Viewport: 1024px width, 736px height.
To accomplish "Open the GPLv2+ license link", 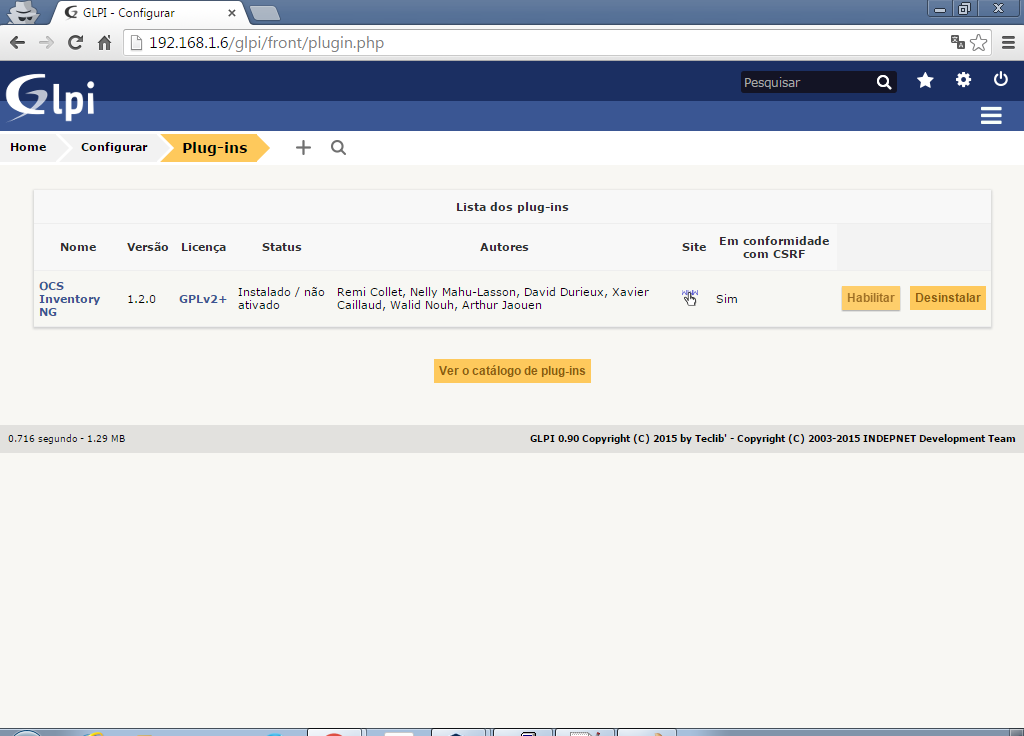I will [203, 299].
